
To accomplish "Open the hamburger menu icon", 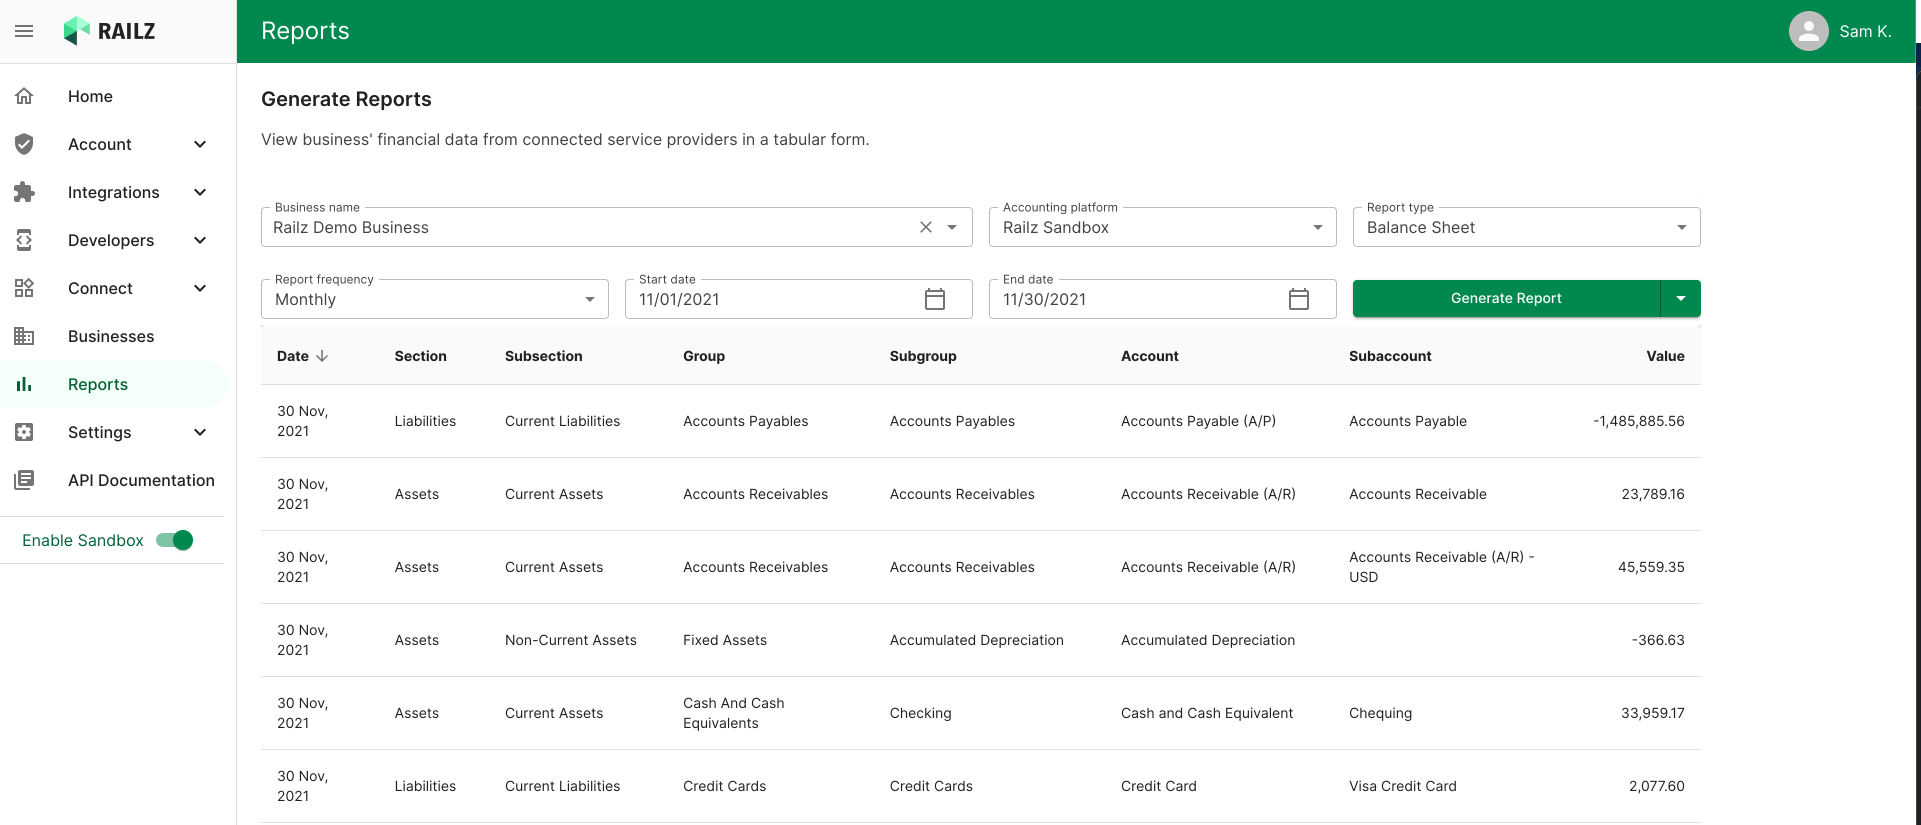I will coord(24,31).
